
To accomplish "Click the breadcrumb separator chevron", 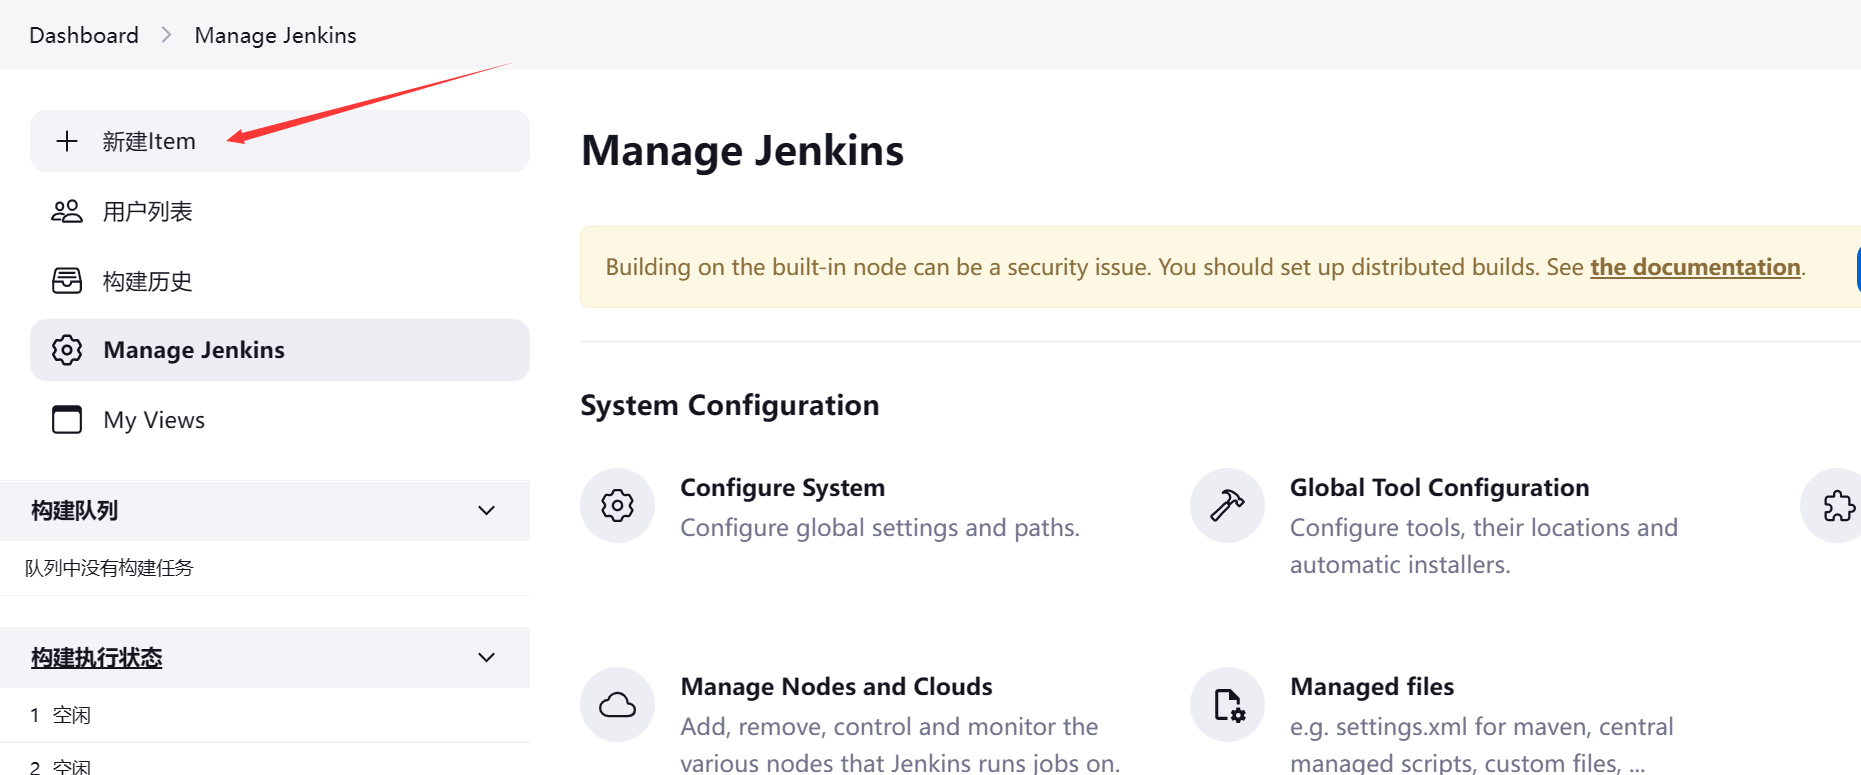I will click(x=166, y=35).
